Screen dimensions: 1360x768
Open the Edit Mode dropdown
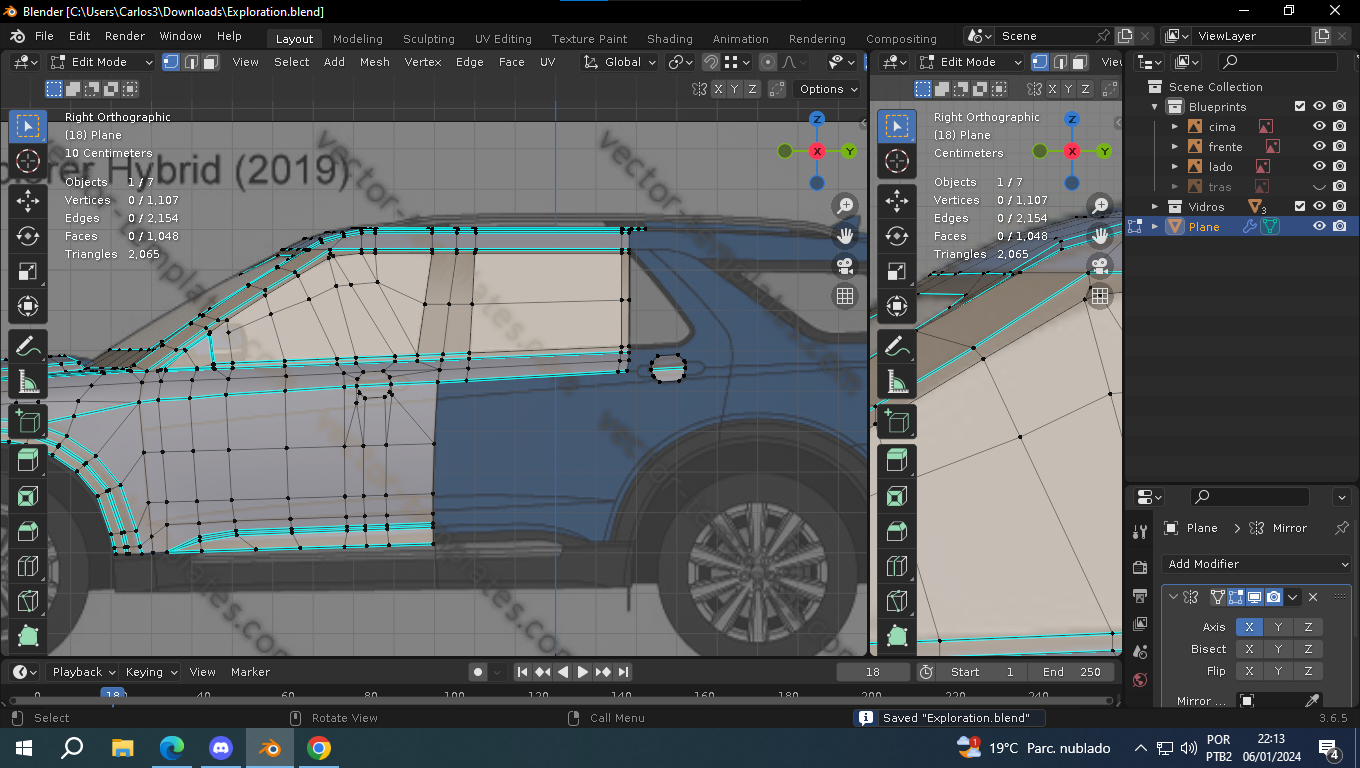[x=102, y=62]
